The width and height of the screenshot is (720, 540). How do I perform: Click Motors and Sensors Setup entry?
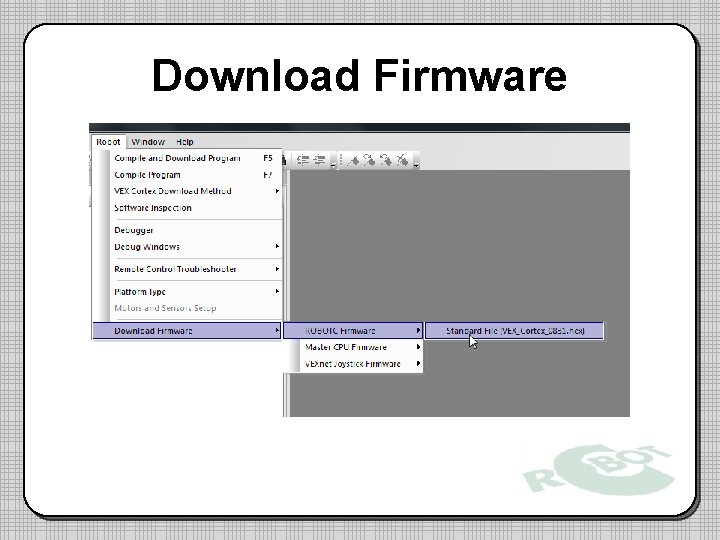(187, 308)
